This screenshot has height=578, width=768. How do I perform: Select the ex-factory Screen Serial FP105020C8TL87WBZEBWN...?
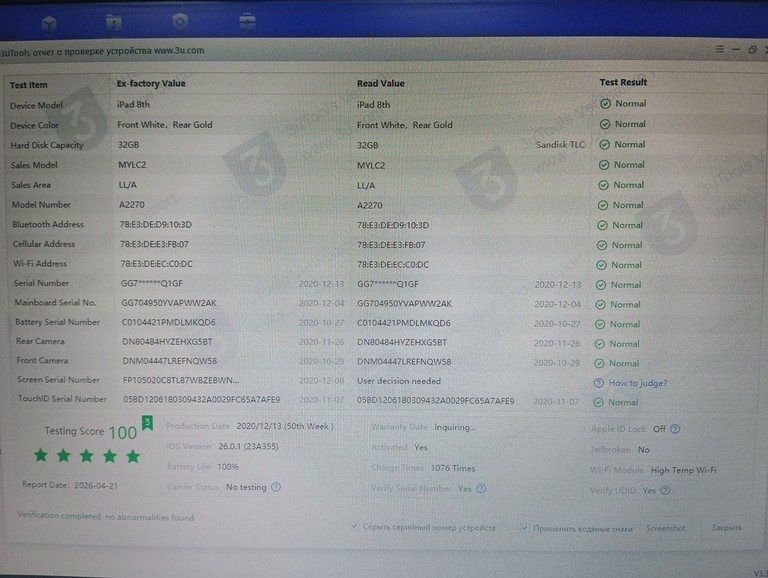[181, 380]
